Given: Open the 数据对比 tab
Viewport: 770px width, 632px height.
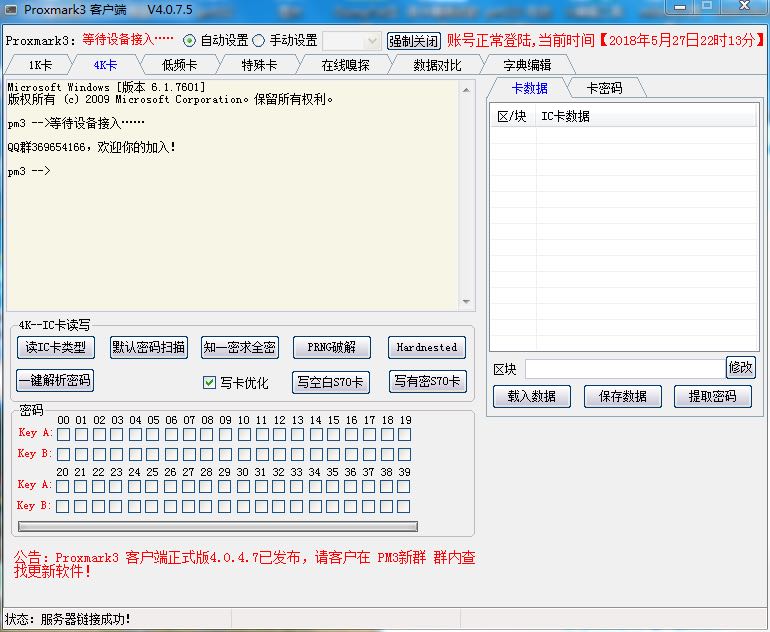Looking at the screenshot, I should click(x=437, y=65).
